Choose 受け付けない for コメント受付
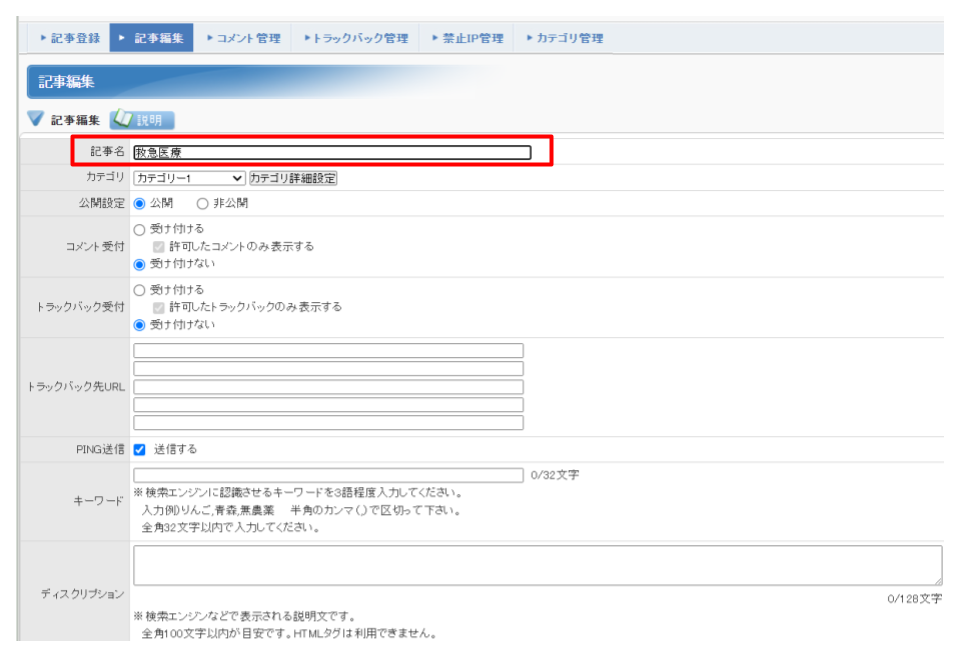This screenshot has width=960, height=650. pos(140,264)
